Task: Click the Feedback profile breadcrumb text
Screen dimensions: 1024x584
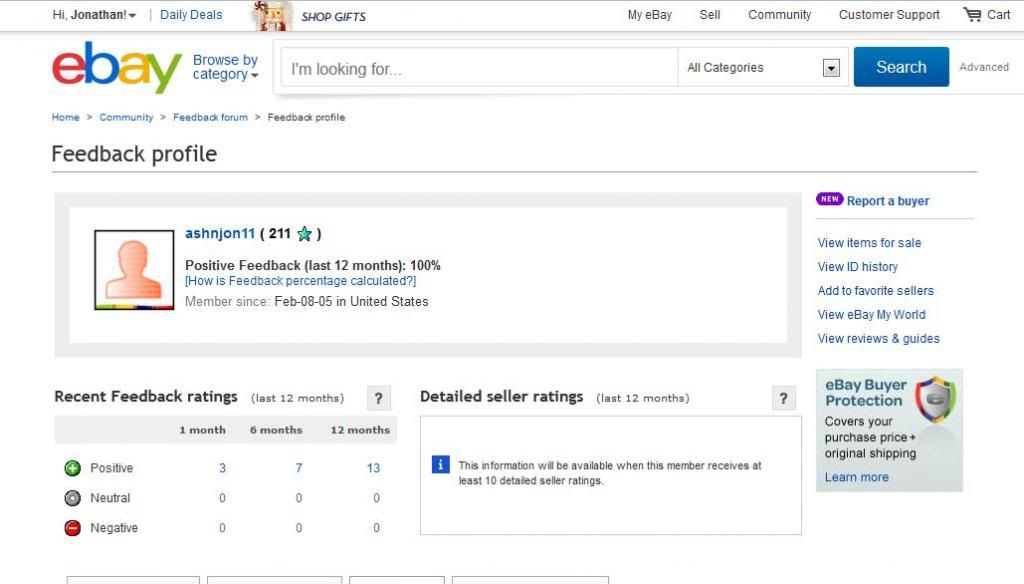Action: coord(306,118)
